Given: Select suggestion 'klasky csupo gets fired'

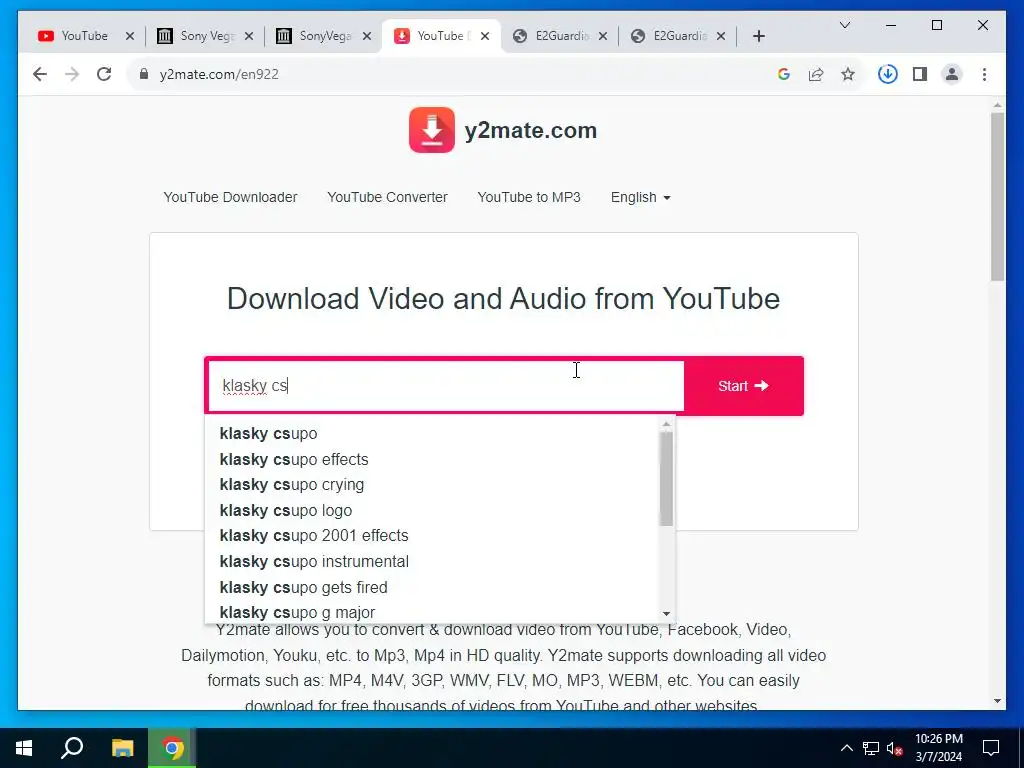Looking at the screenshot, I should coord(432,588).
